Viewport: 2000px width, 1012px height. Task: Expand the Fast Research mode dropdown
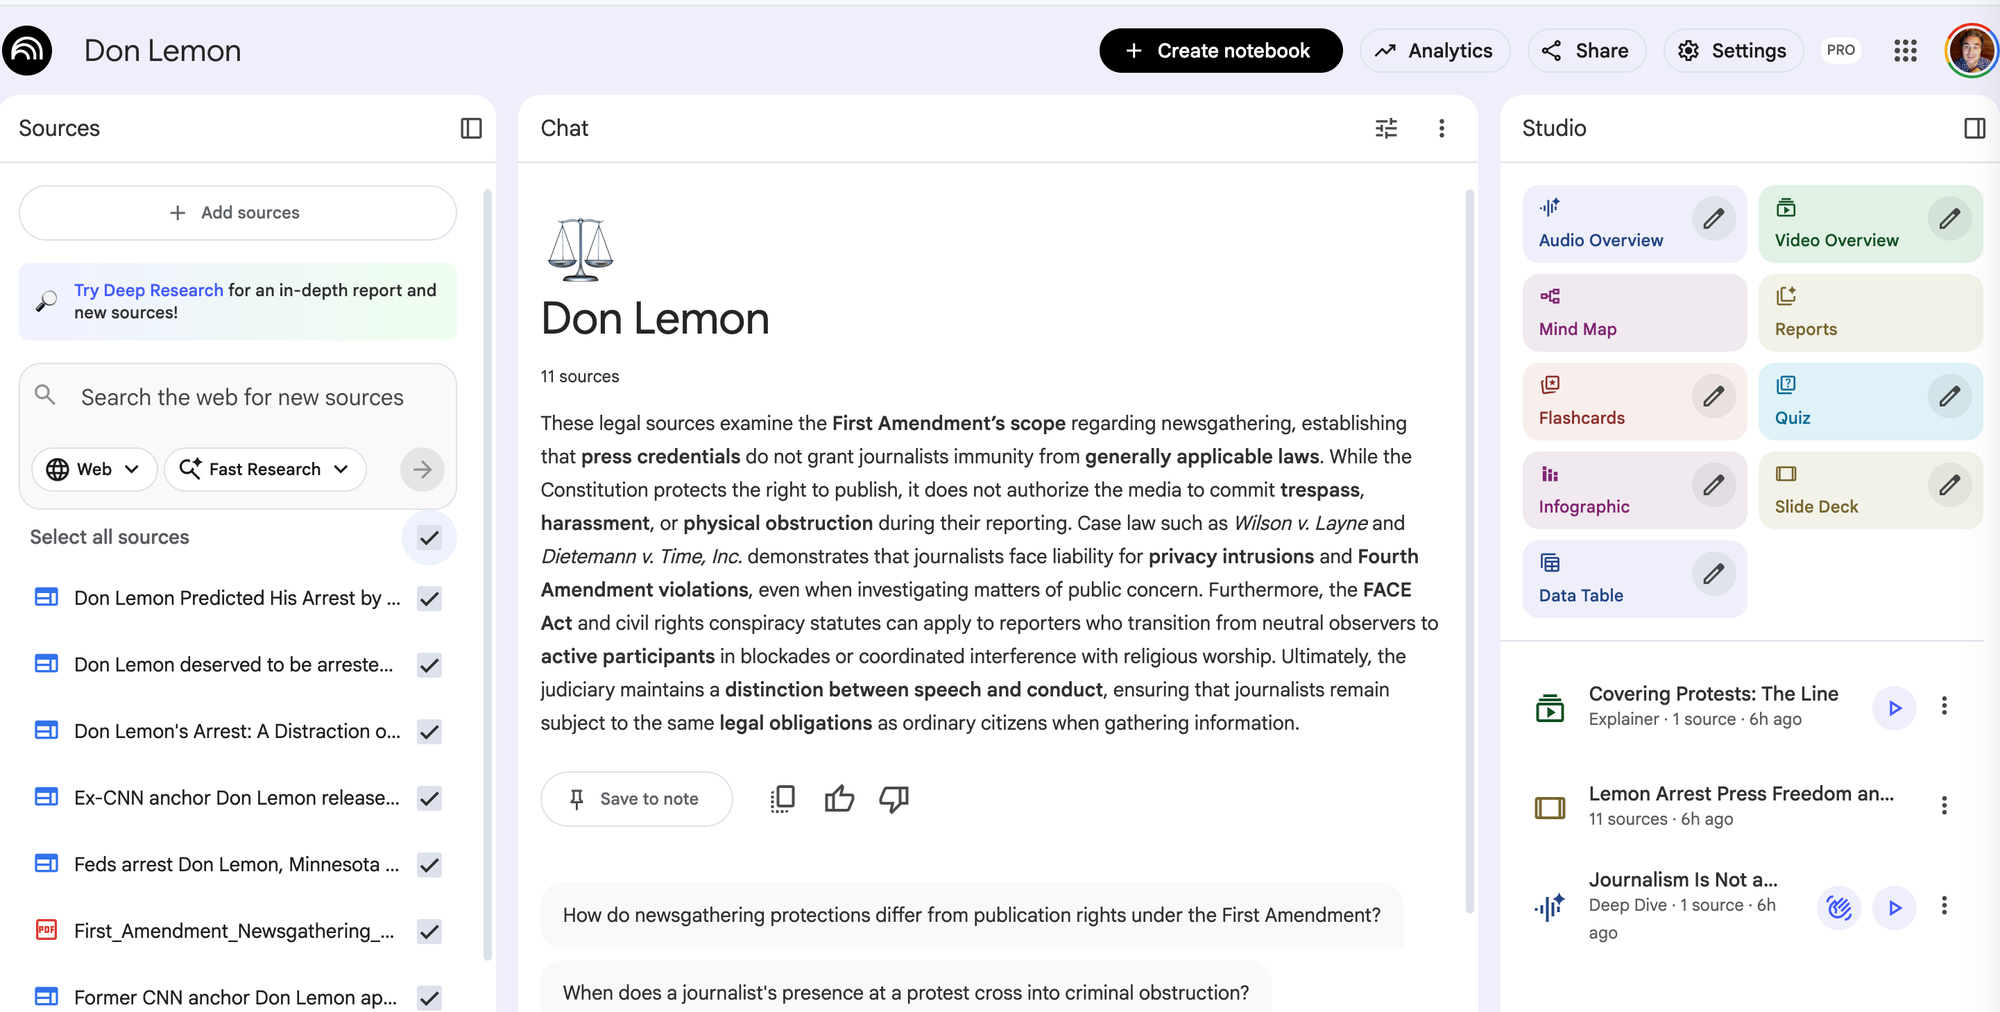(x=265, y=469)
